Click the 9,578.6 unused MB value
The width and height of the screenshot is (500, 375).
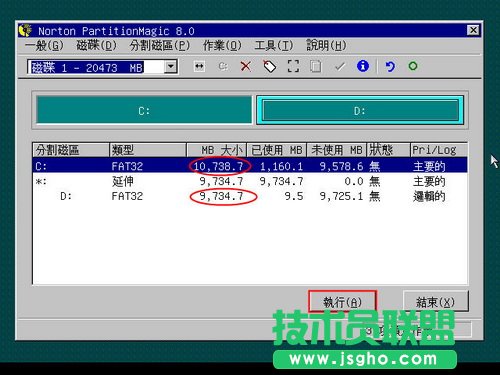pyautogui.click(x=341, y=166)
